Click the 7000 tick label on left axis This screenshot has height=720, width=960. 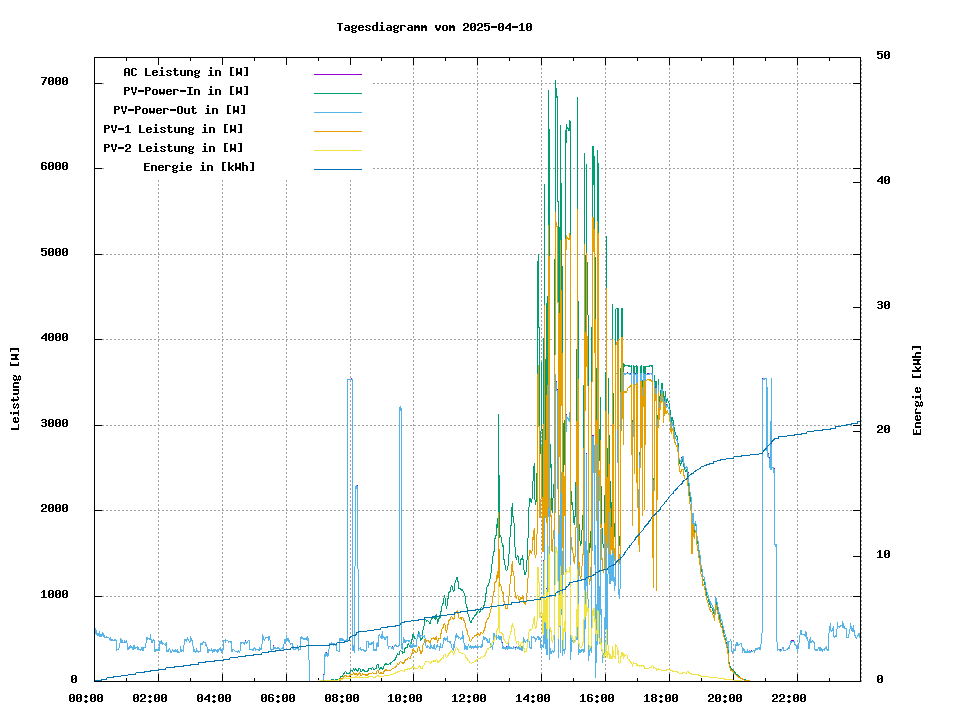pos(54,81)
